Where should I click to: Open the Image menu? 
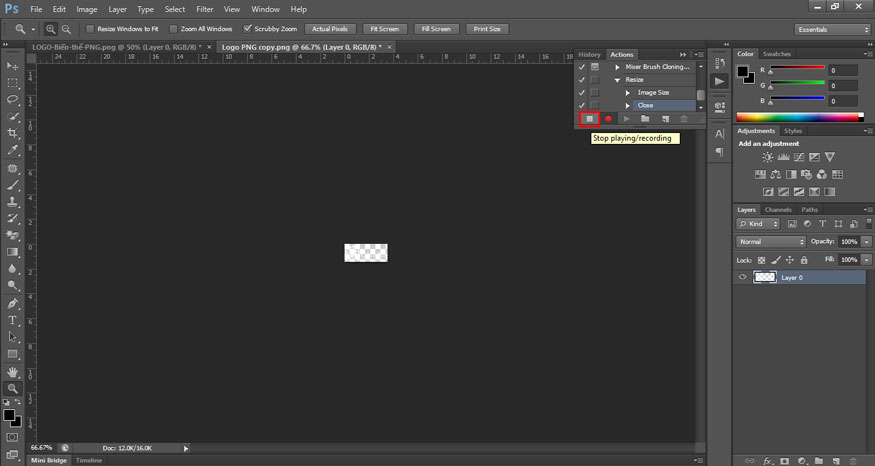click(x=86, y=9)
